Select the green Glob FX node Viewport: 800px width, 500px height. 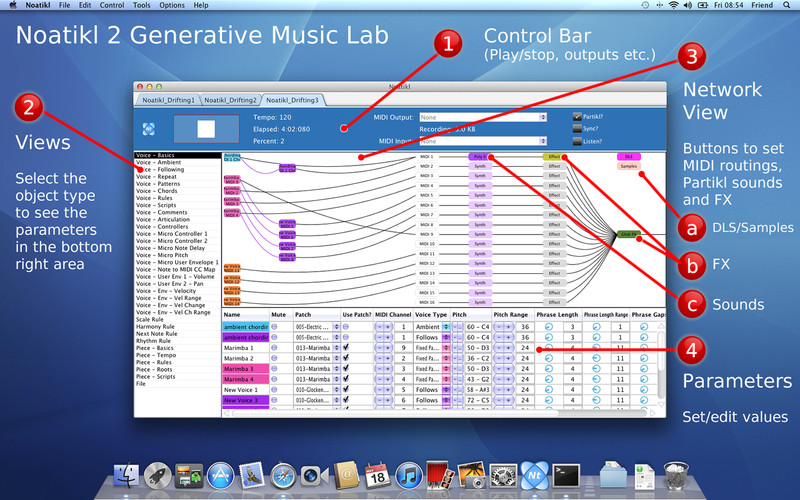point(629,234)
